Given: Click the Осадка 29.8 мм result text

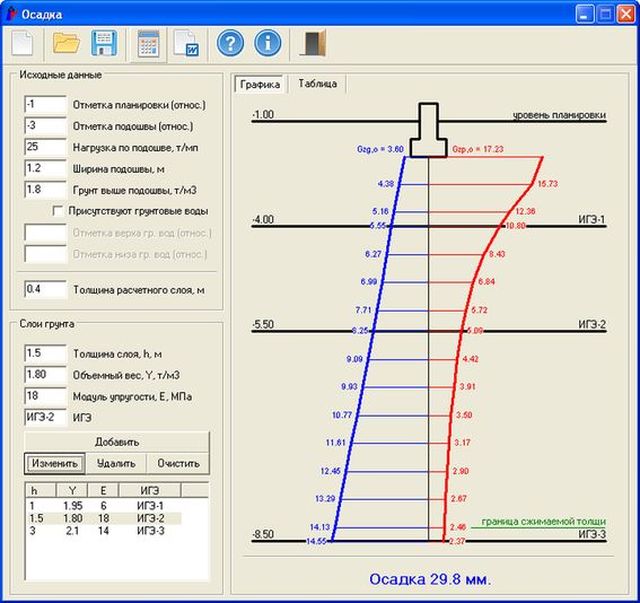Looking at the screenshot, I should click(x=430, y=579).
